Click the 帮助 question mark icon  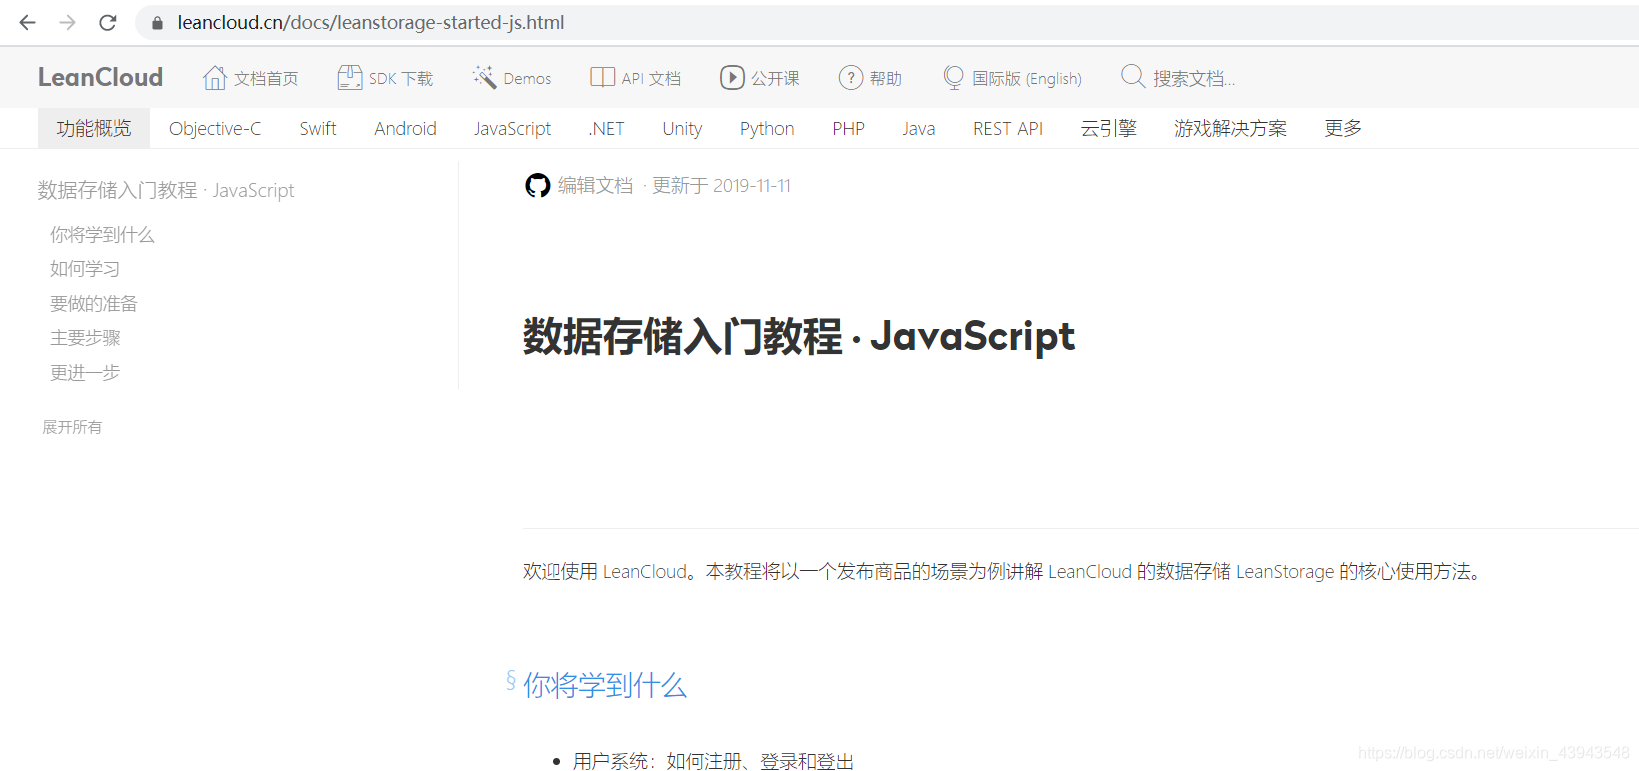(x=851, y=78)
